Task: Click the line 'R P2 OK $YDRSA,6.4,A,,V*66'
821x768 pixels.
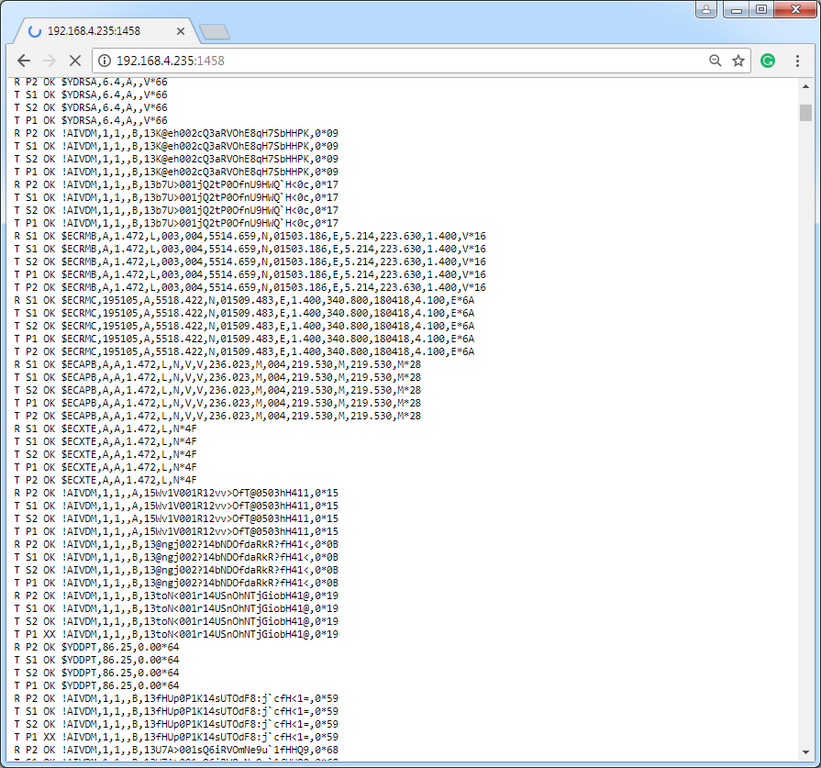Action: 91,82
